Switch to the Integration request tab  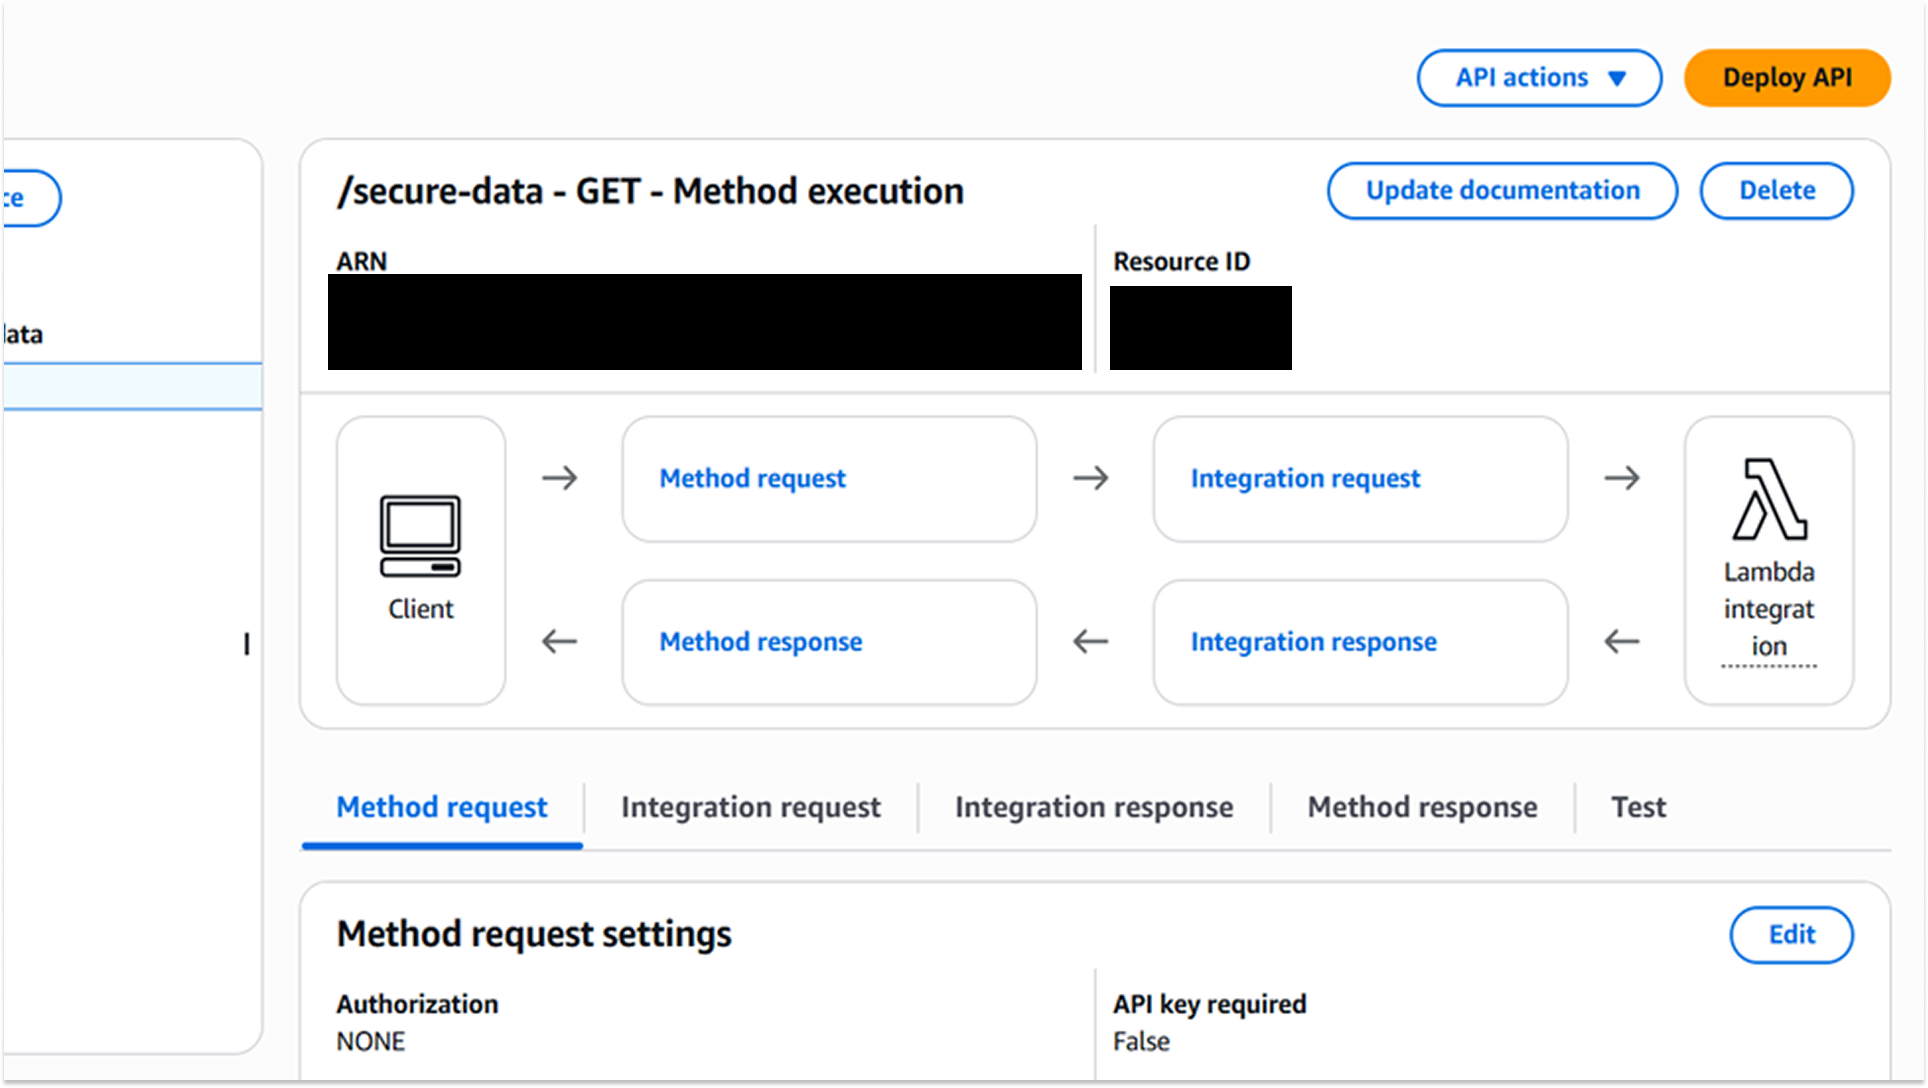(751, 807)
